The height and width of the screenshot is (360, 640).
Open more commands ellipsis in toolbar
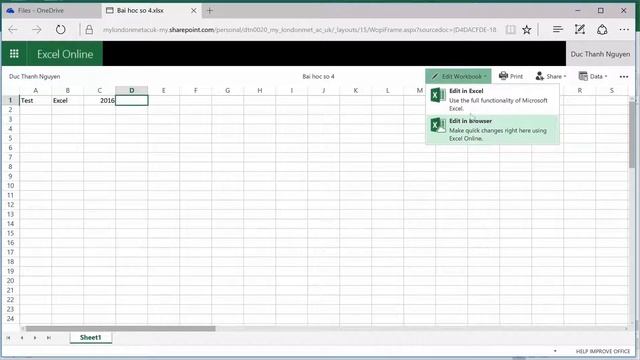click(624, 76)
